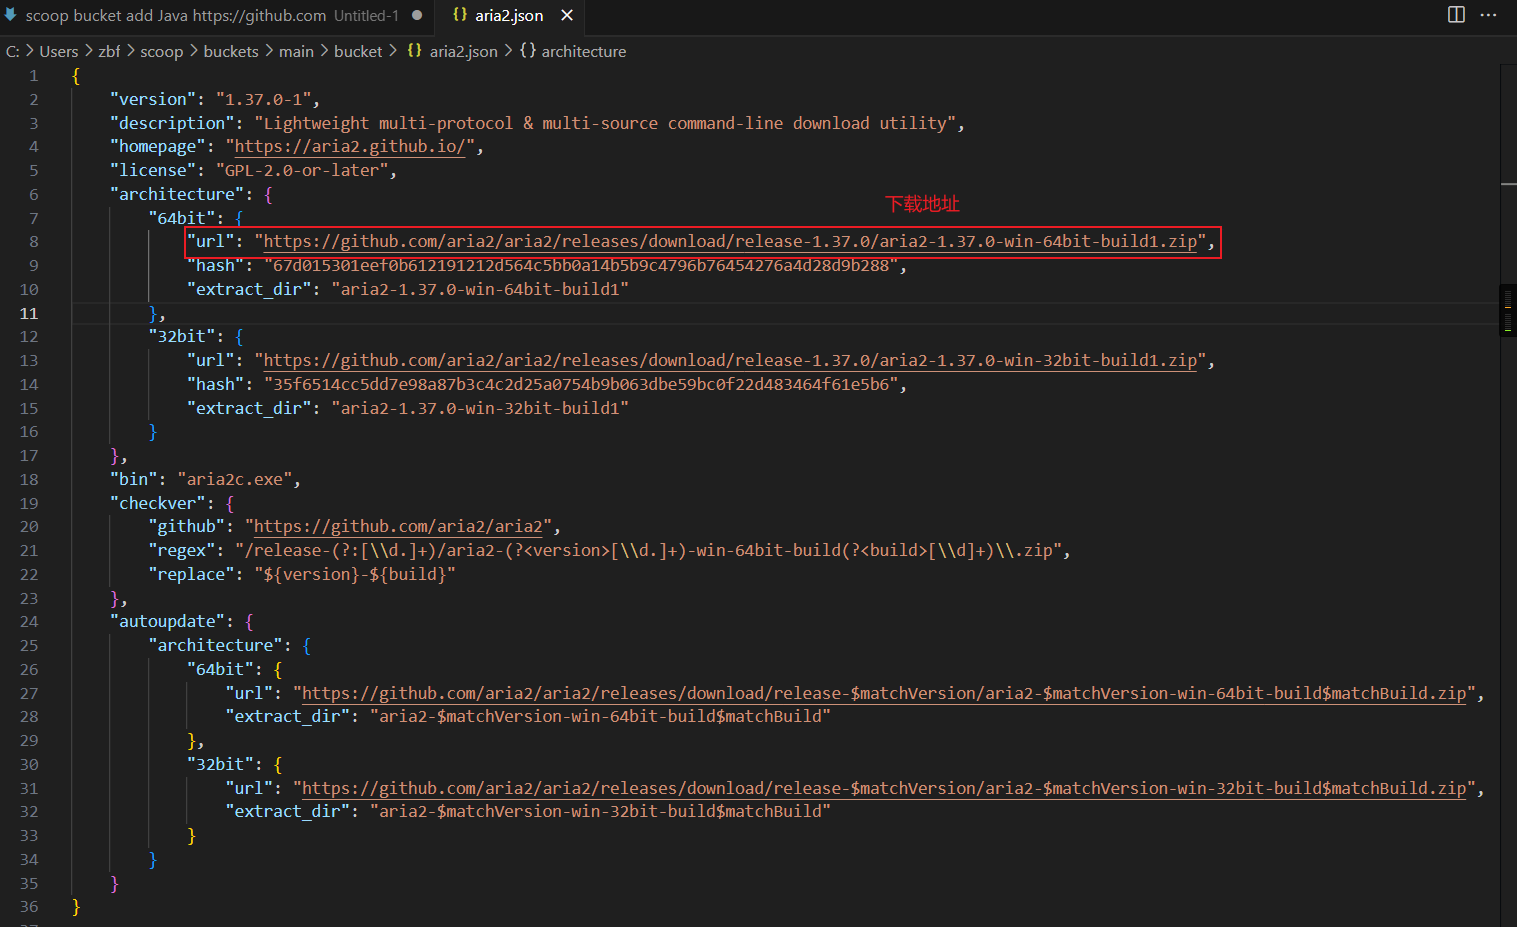Select the aria2.json editor tab
This screenshot has width=1517, height=927.
509,15
